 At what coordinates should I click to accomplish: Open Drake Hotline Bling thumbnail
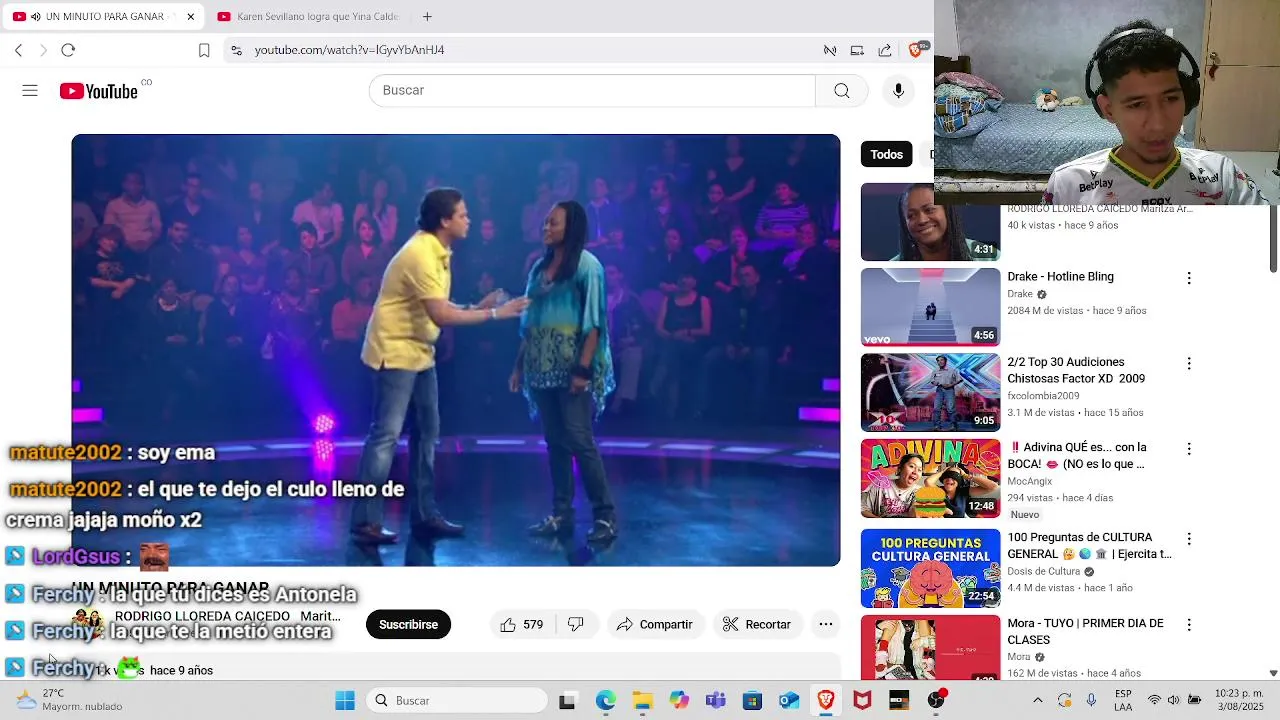point(930,307)
